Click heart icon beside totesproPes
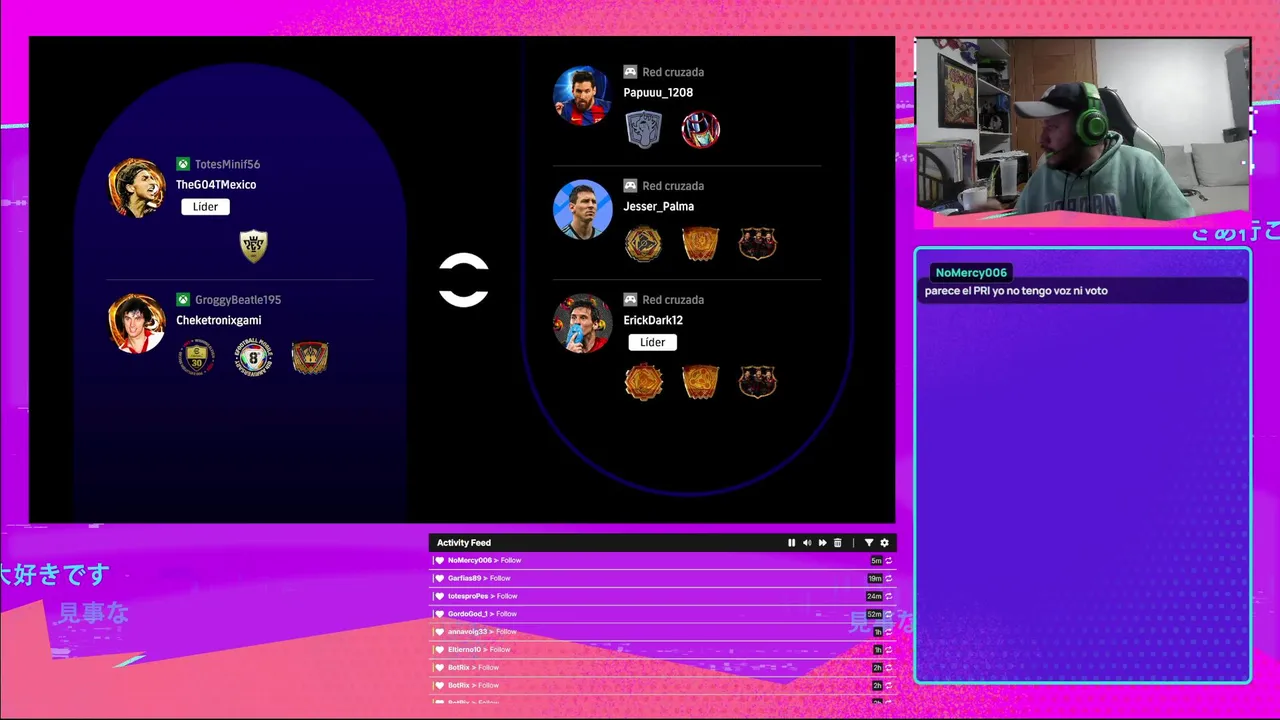Viewport: 1280px width, 720px height. point(439,596)
